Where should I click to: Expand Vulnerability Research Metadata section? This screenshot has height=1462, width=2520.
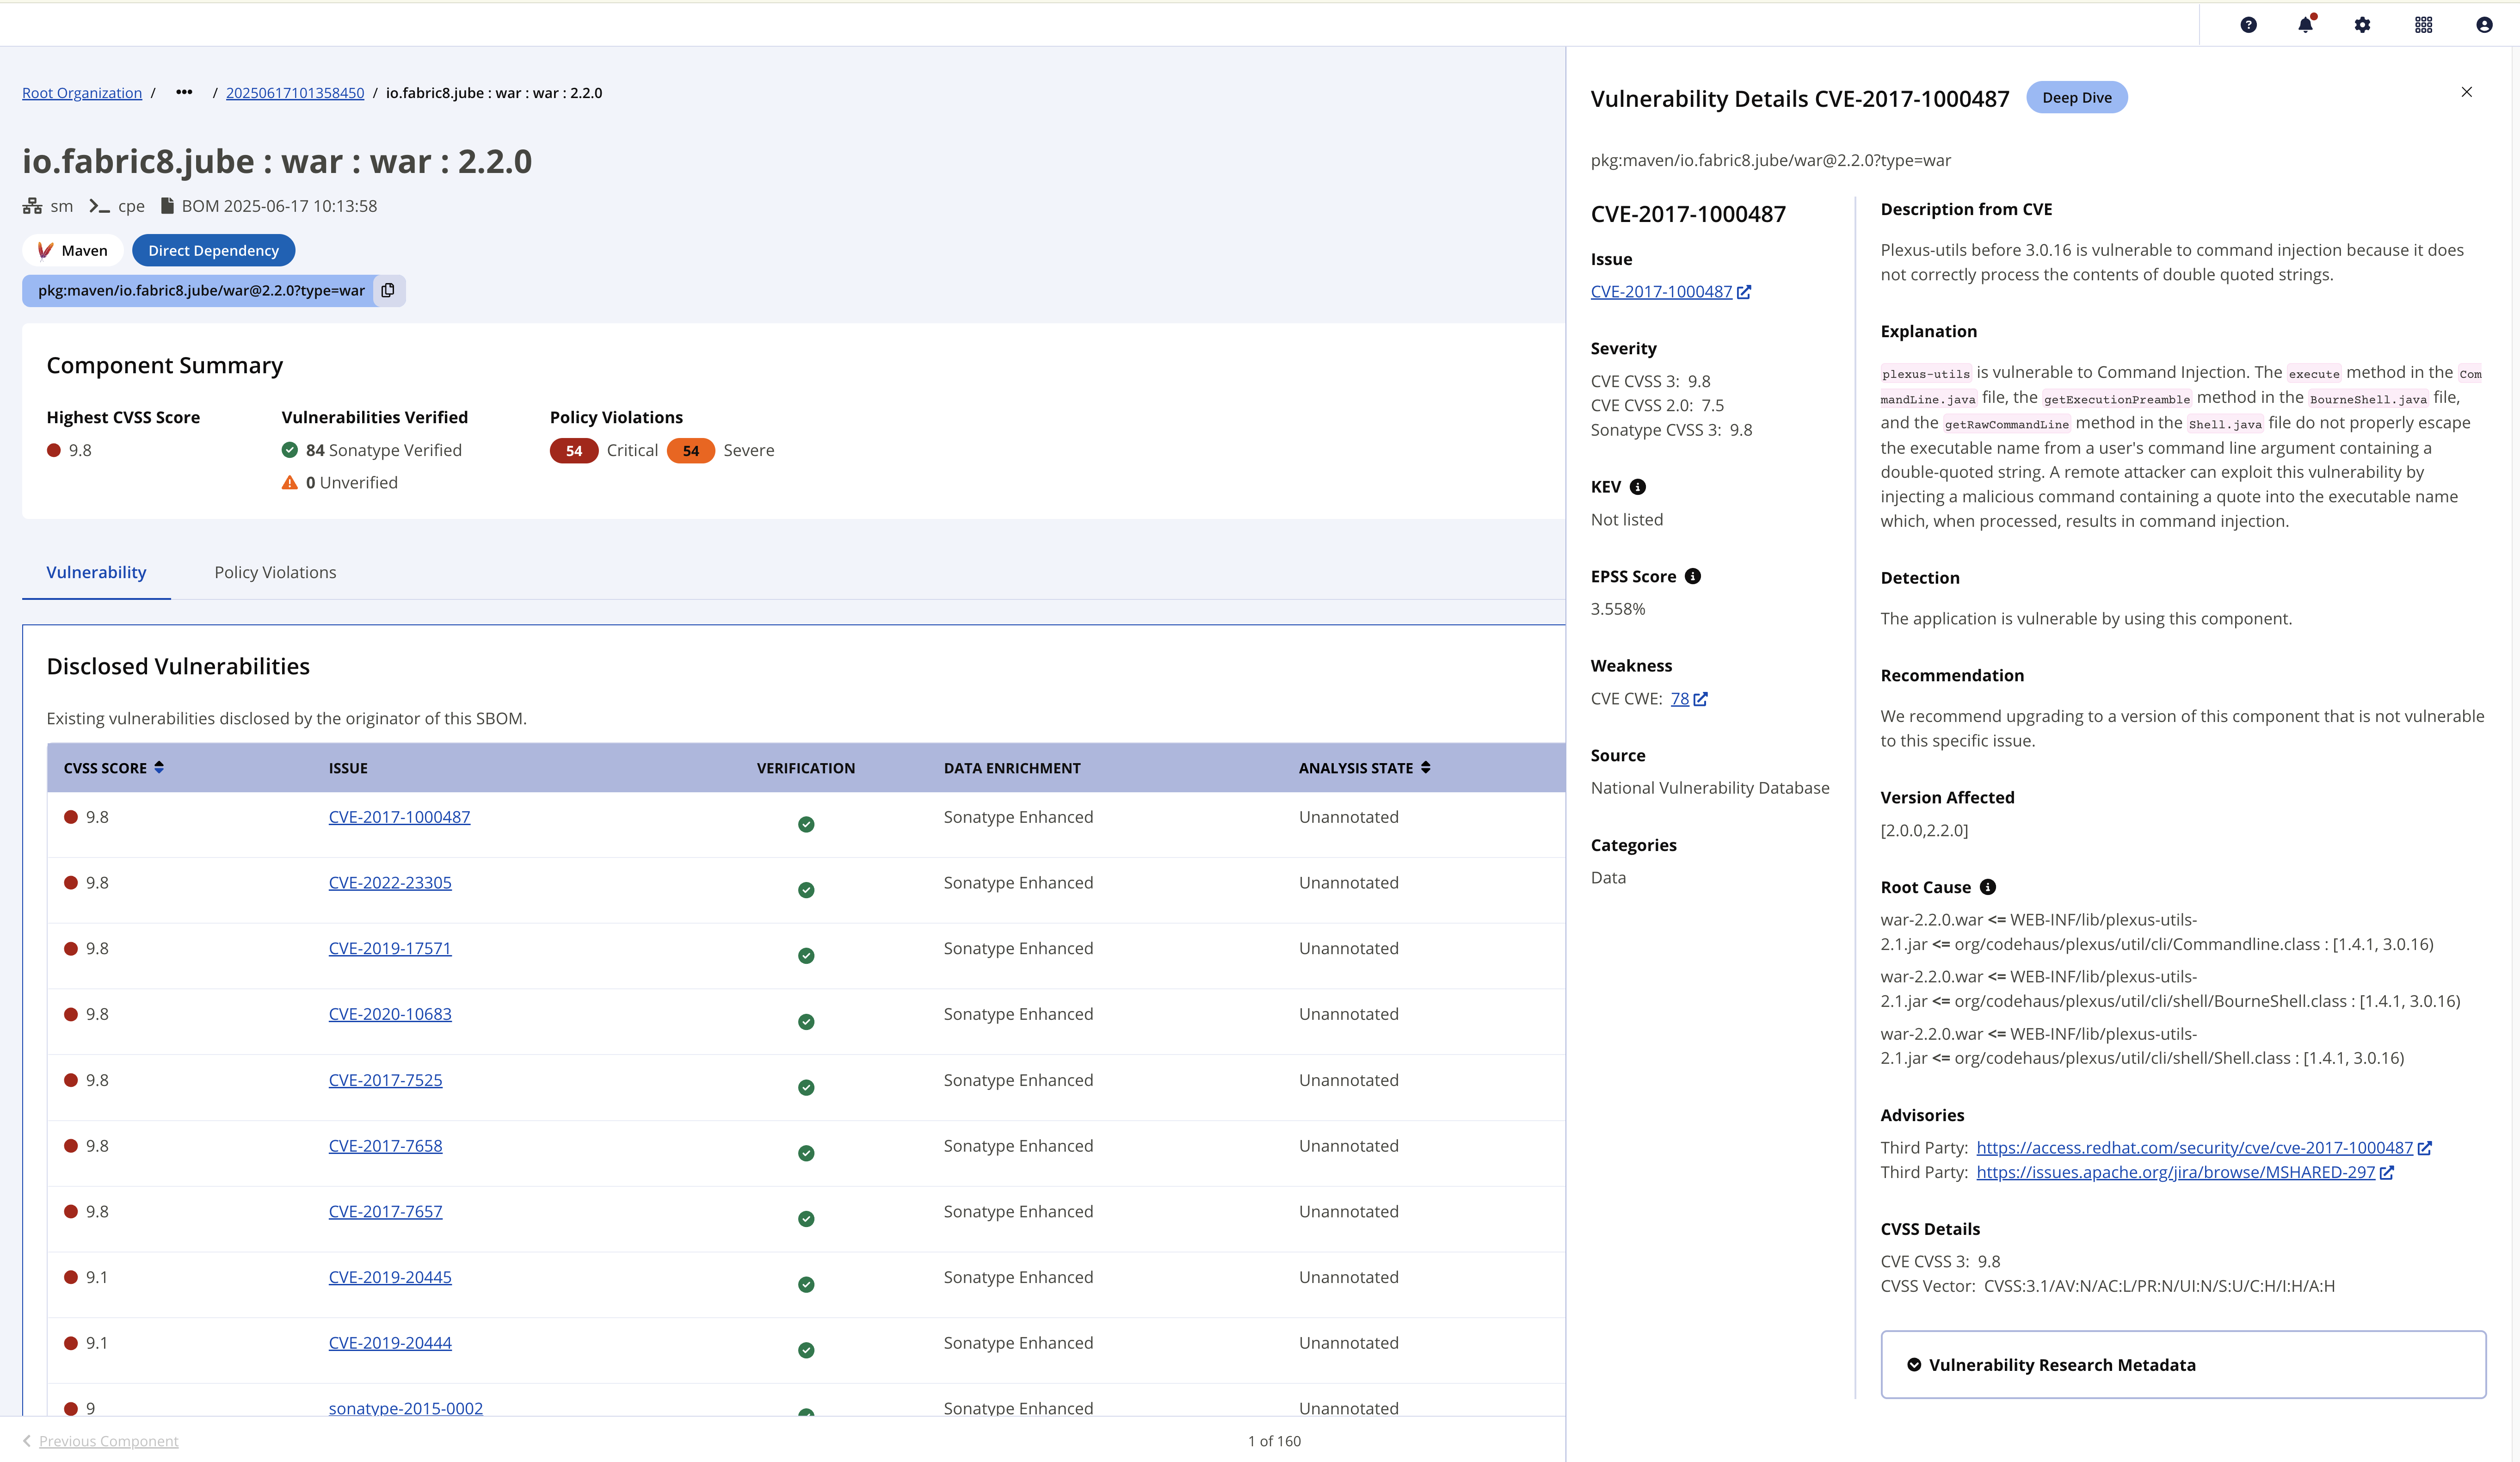tap(2183, 1365)
